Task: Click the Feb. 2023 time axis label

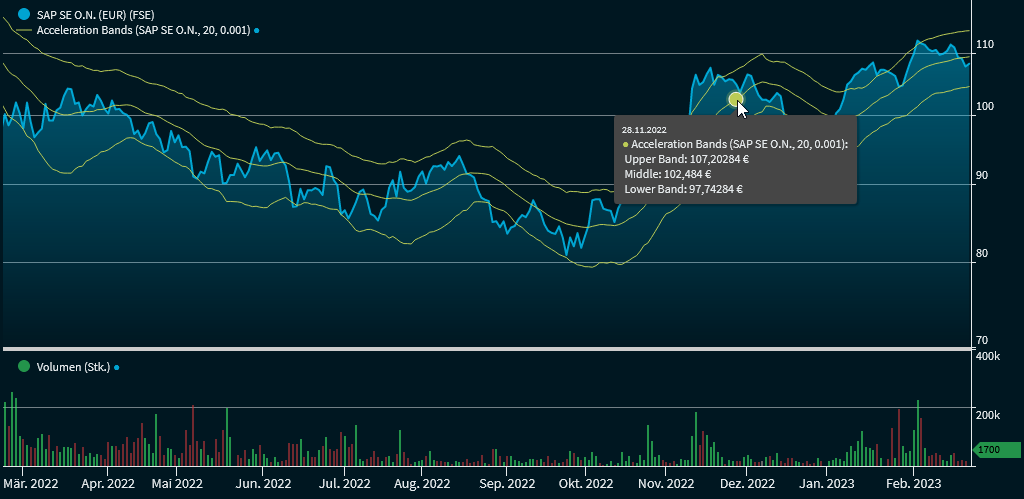Action: pos(913,483)
